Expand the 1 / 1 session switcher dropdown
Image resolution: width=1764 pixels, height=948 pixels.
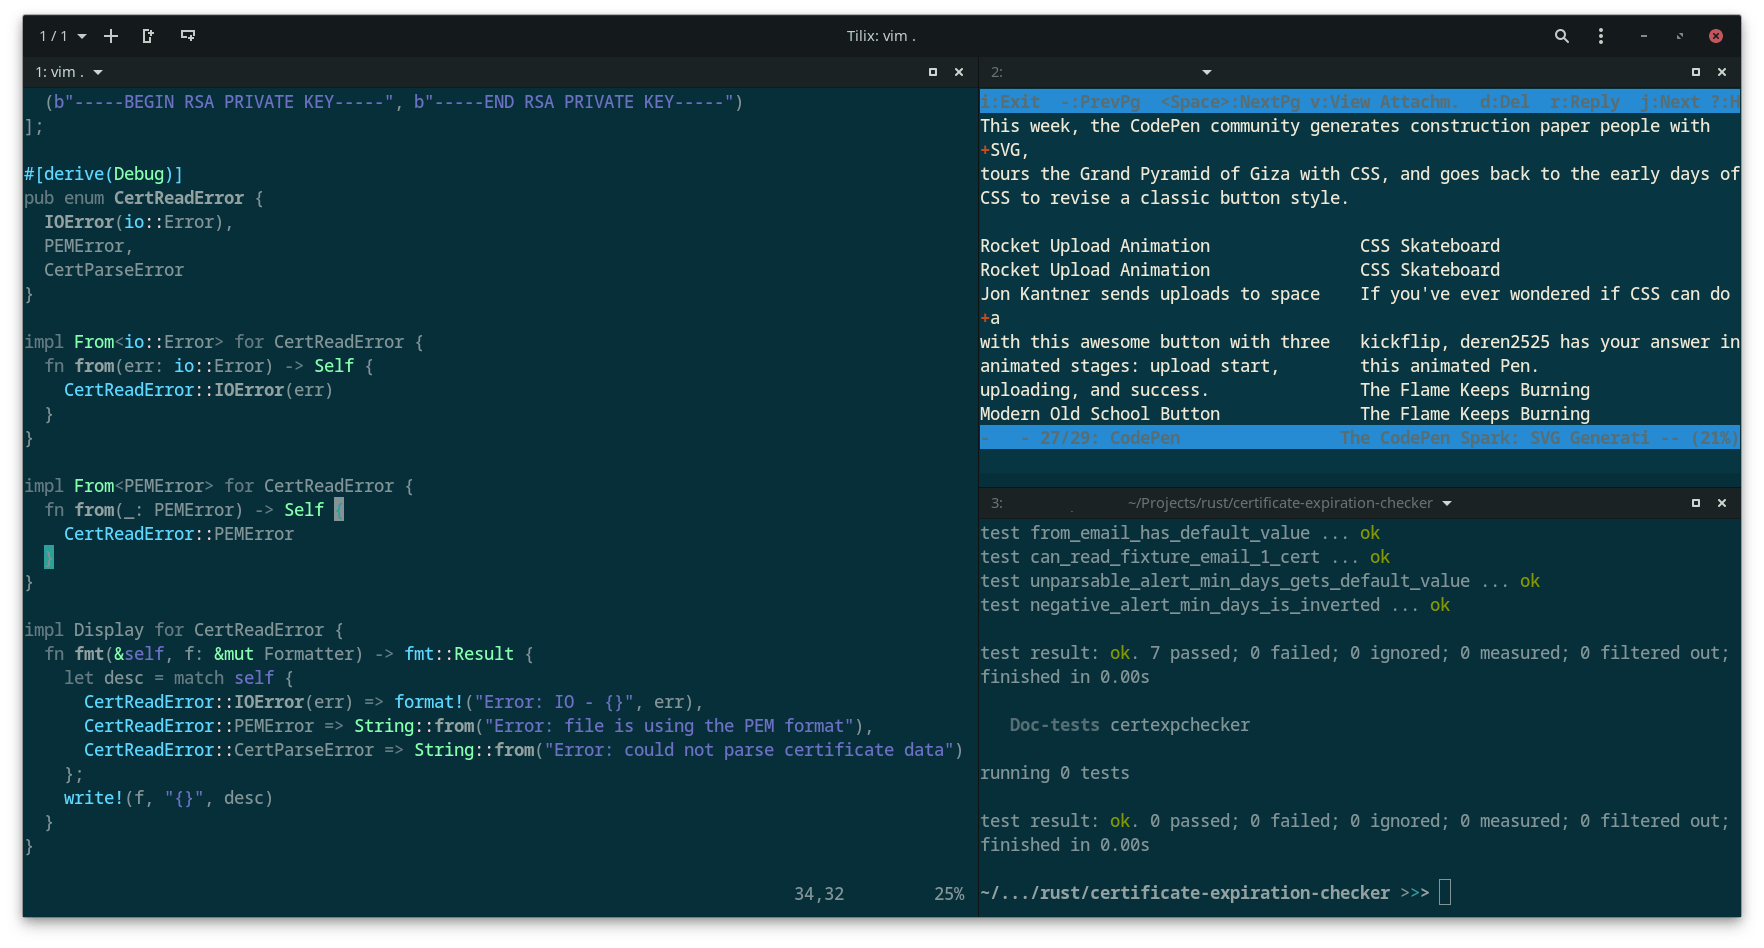pos(62,36)
